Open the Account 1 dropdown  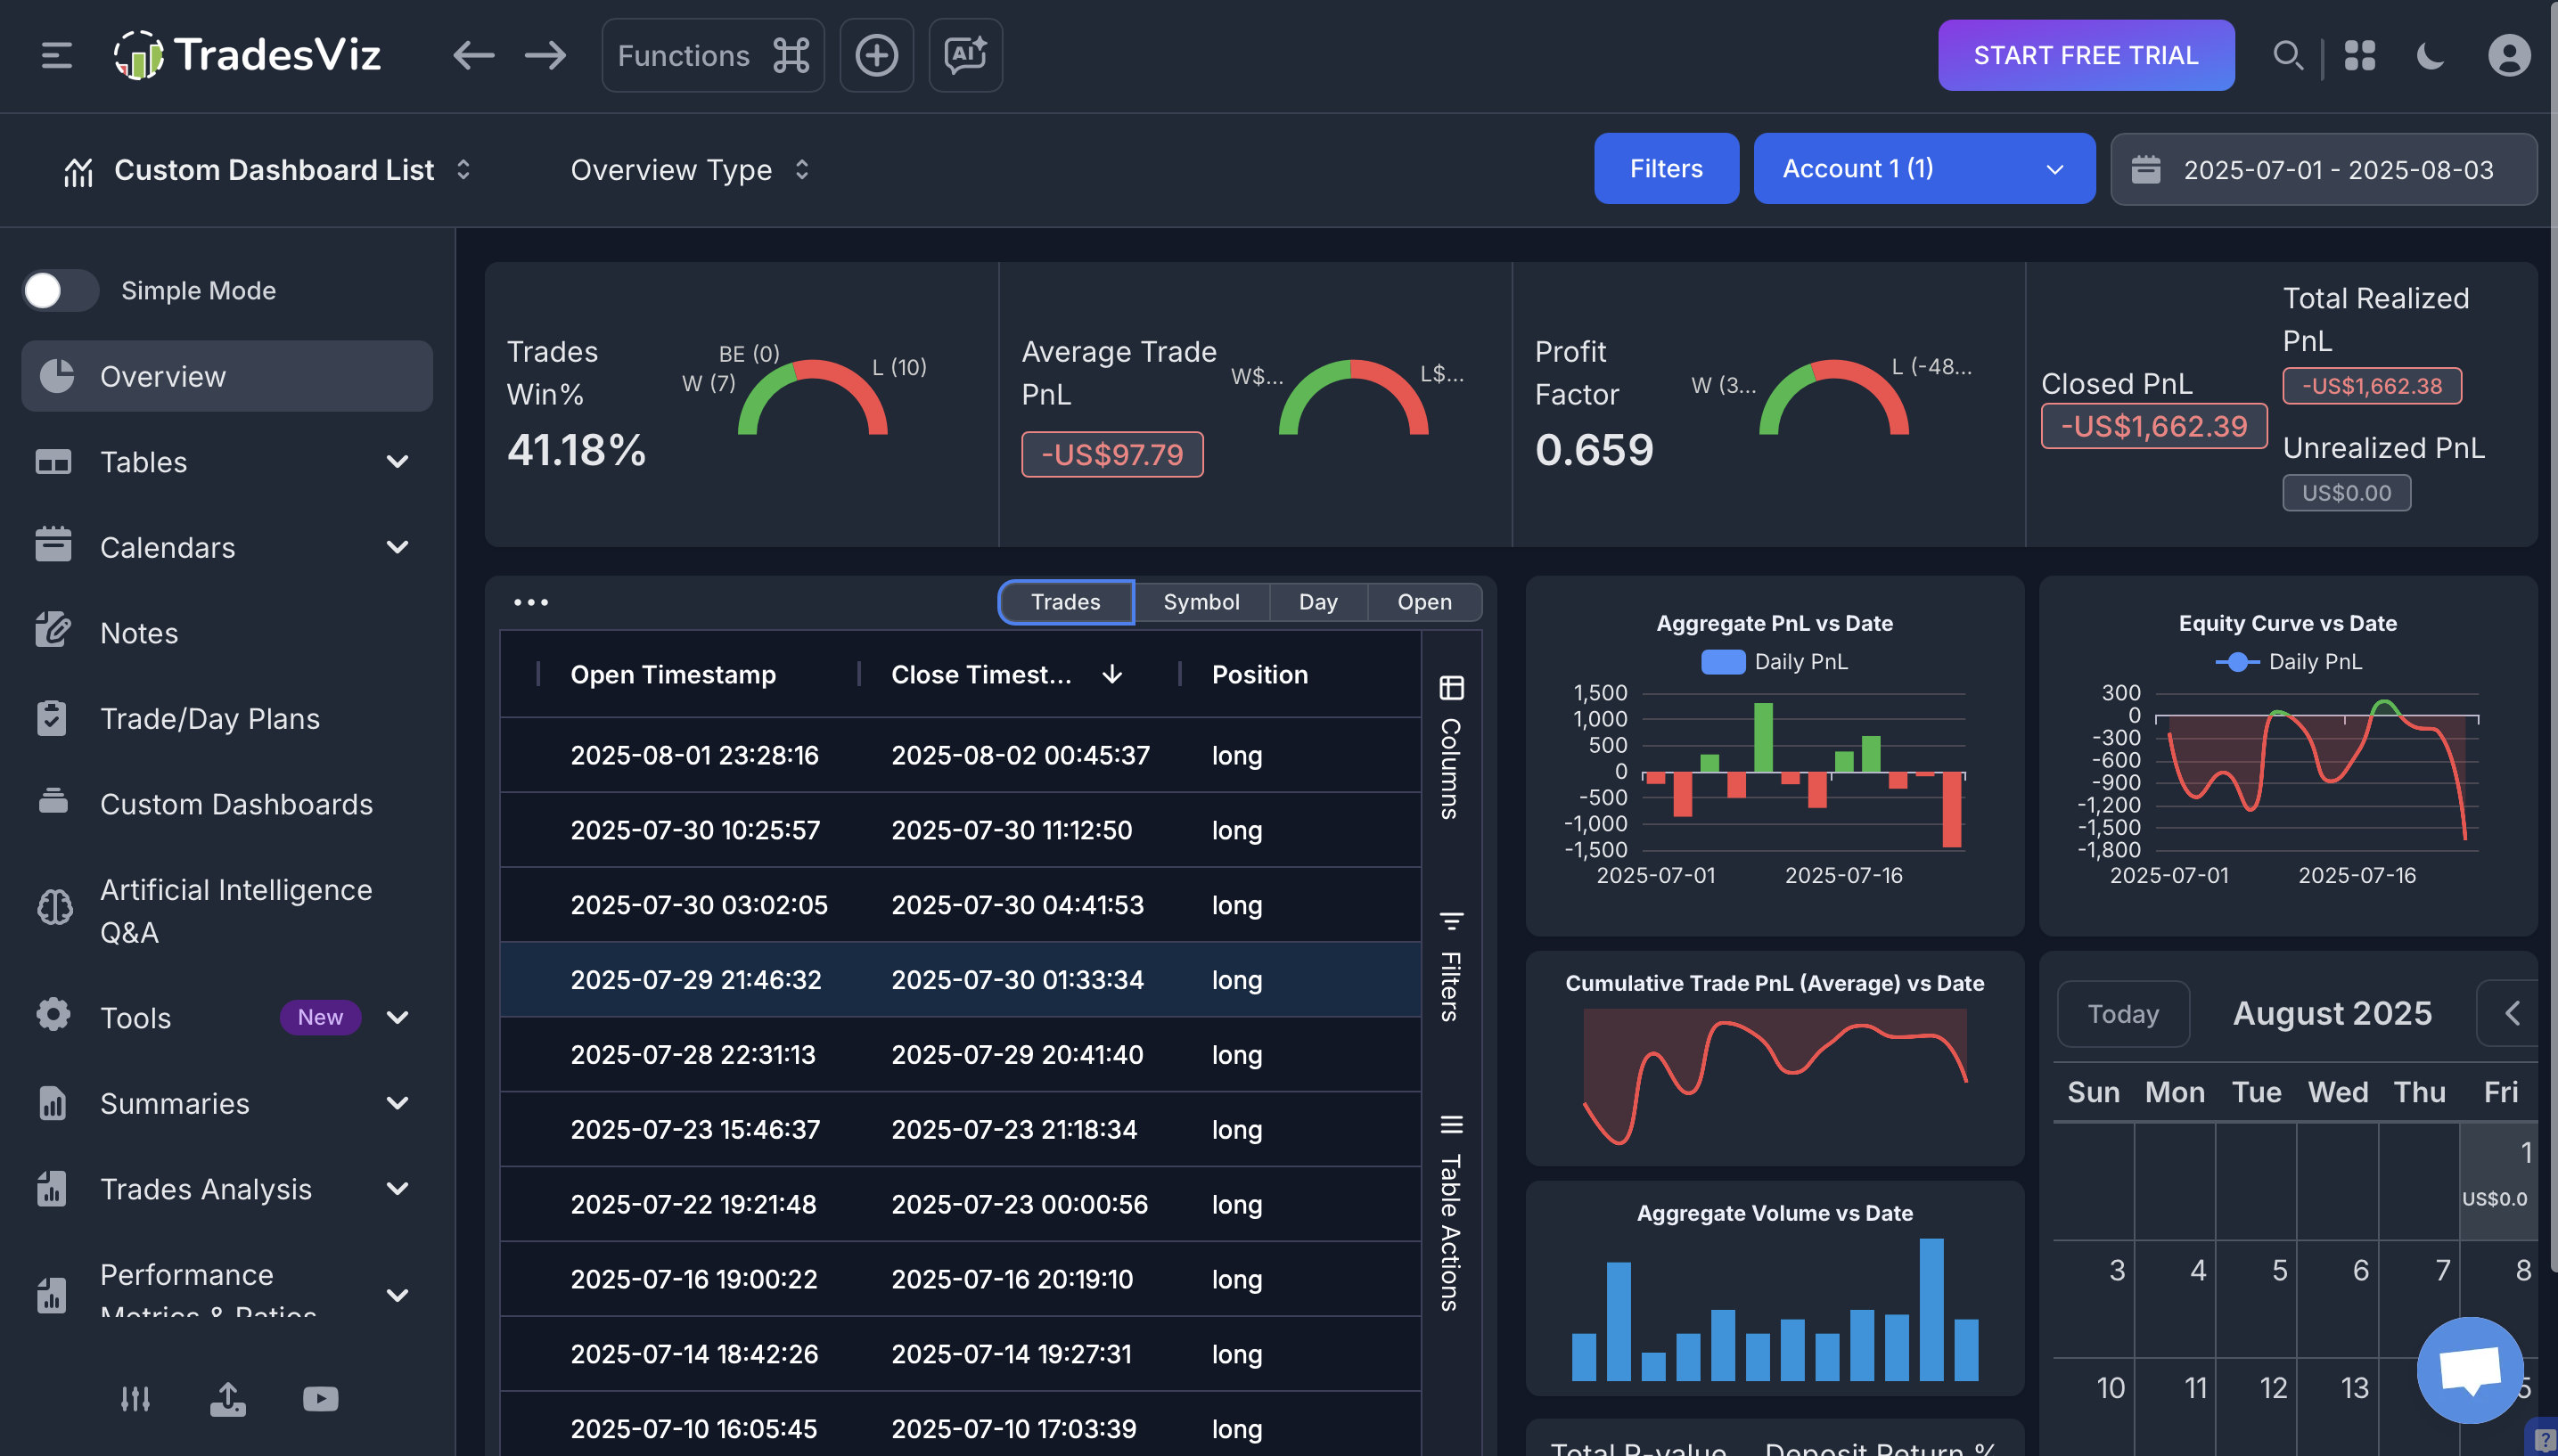click(x=1923, y=169)
